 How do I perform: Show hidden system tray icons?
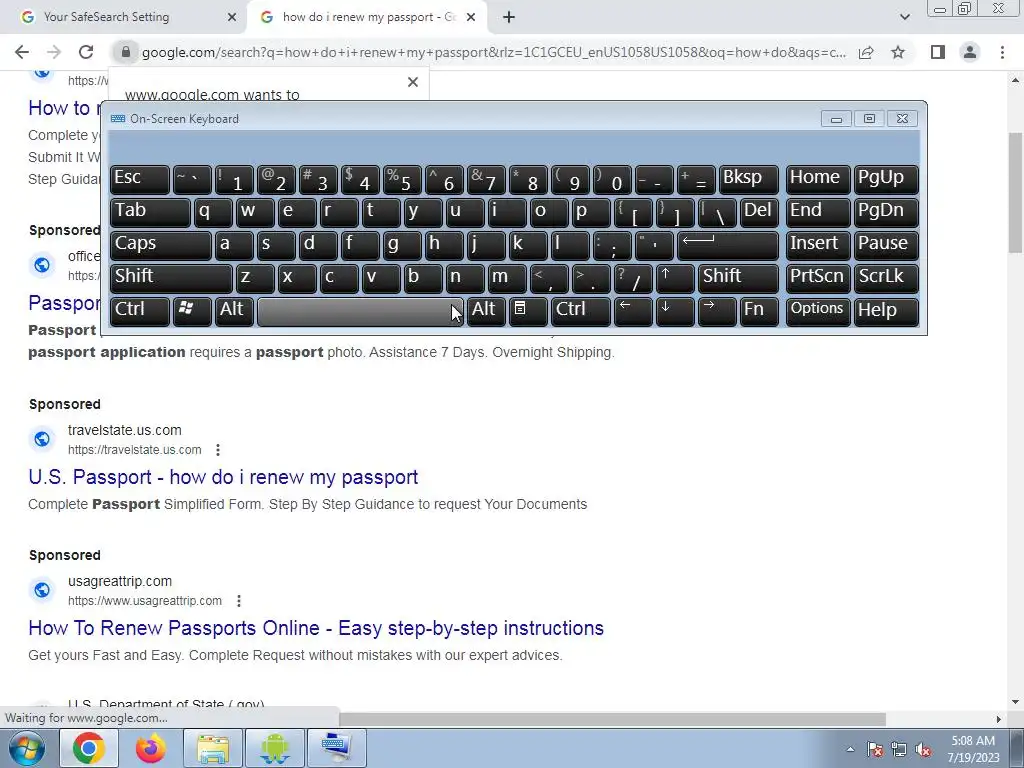pos(850,750)
